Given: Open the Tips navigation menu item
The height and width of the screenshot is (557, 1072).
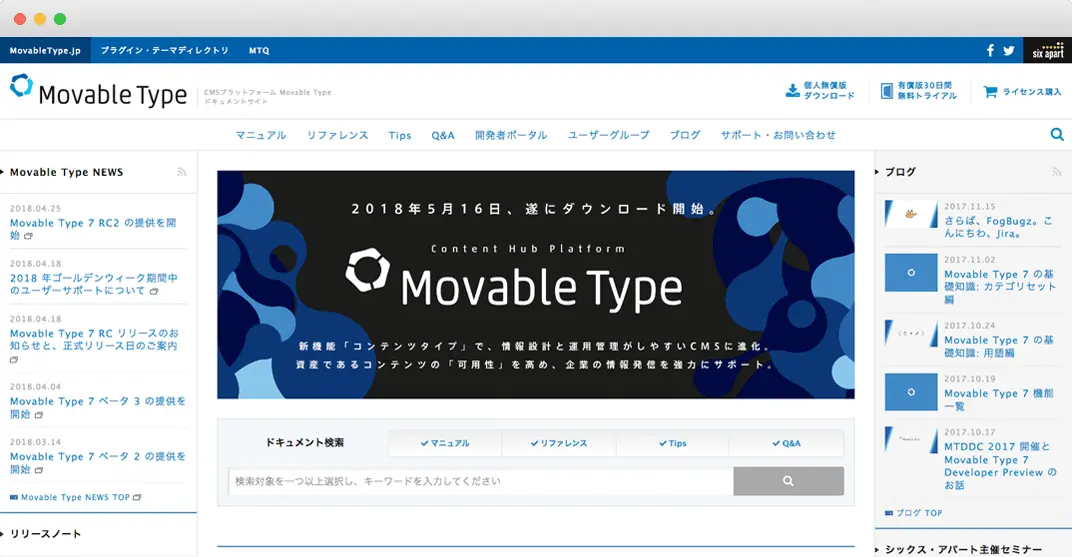Looking at the screenshot, I should (400, 135).
